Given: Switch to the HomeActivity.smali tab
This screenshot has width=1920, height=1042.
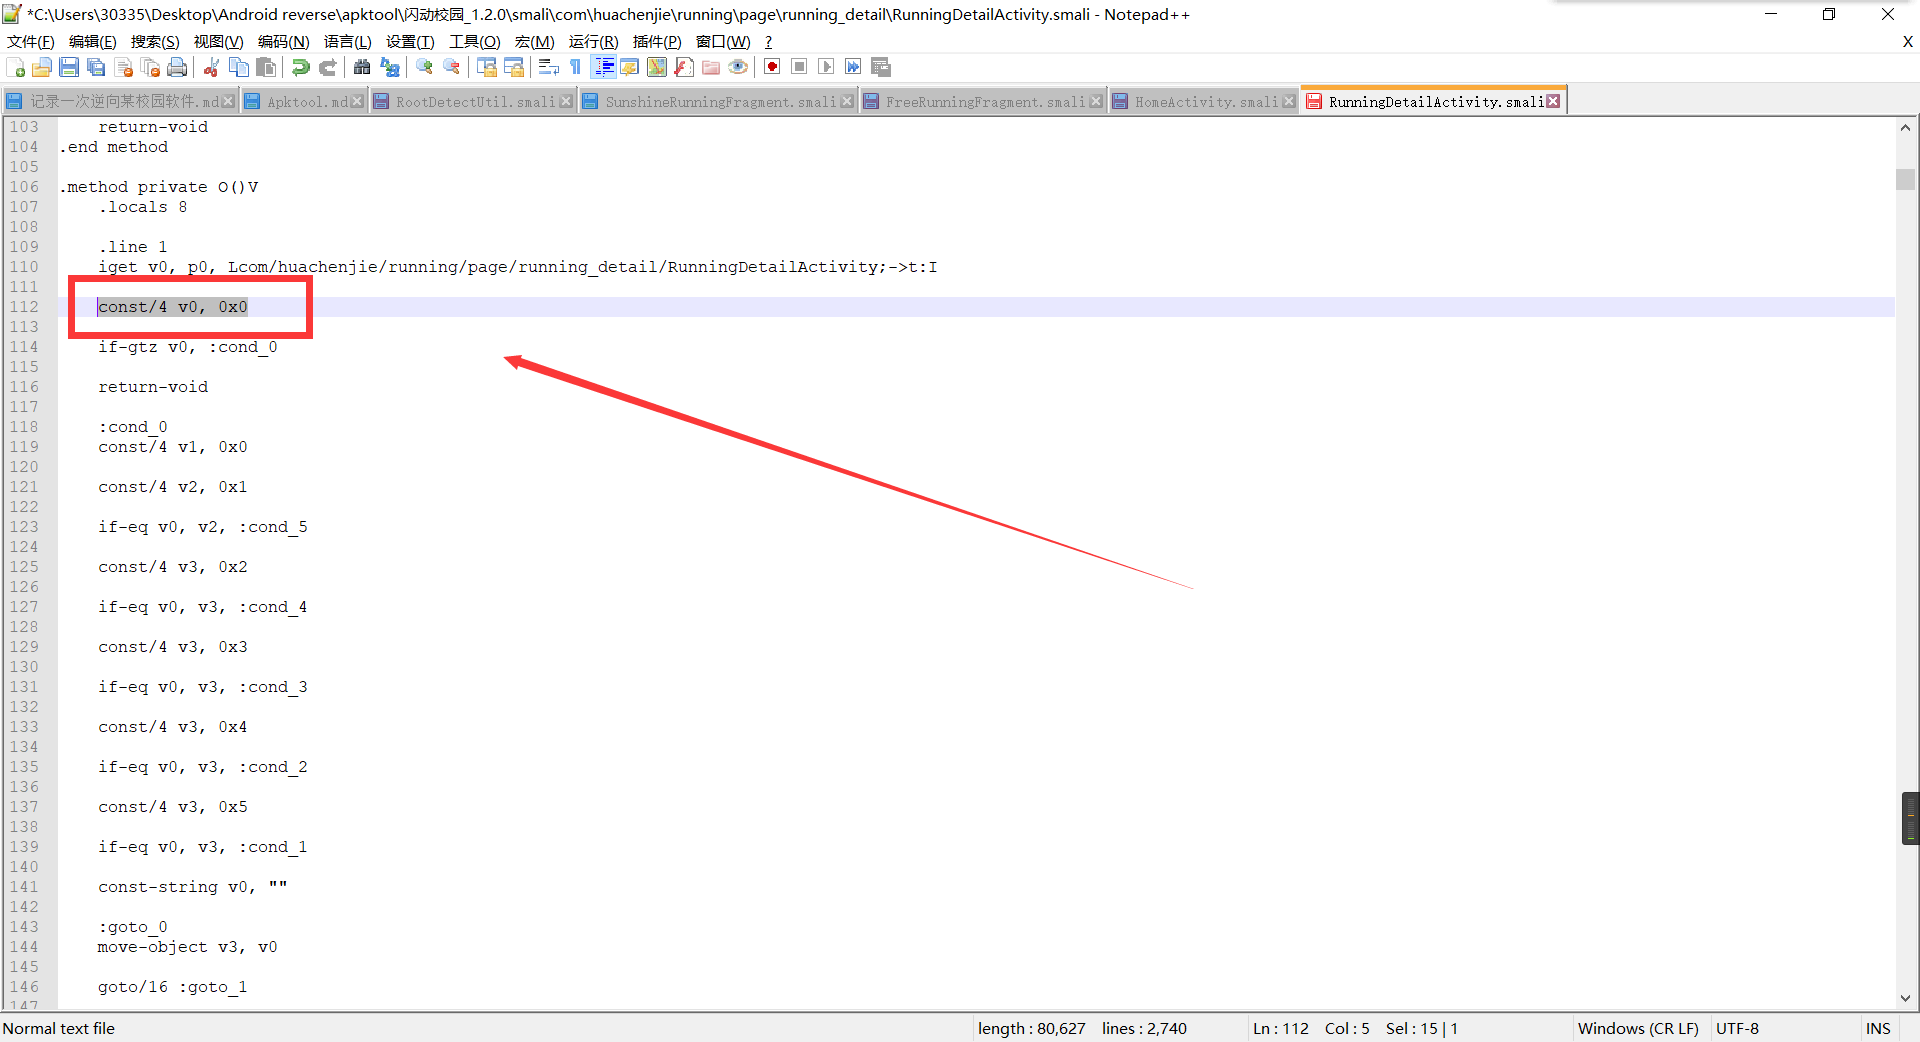Looking at the screenshot, I should pyautogui.click(x=1205, y=102).
